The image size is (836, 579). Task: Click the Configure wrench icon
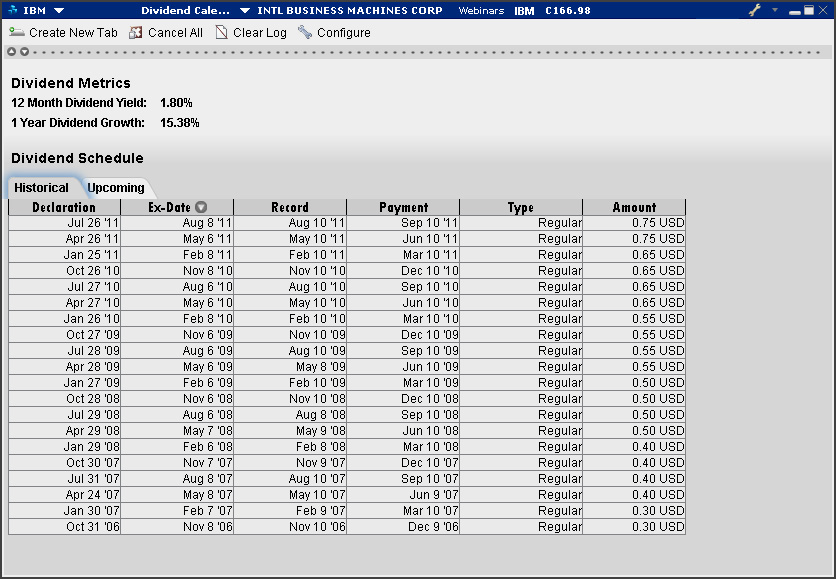click(305, 33)
